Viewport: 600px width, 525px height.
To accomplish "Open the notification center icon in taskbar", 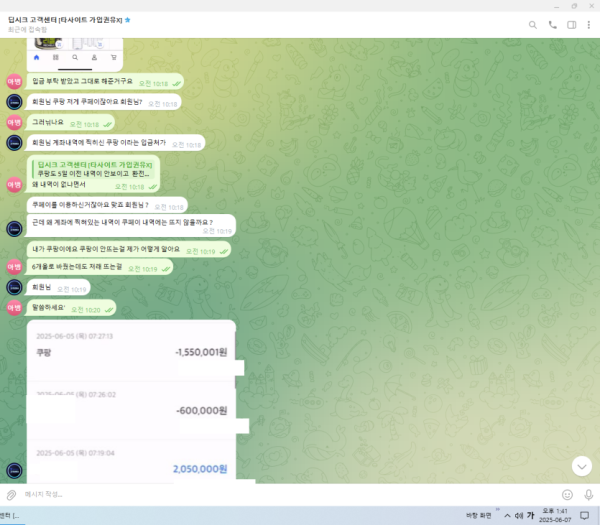I will [x=584, y=515].
